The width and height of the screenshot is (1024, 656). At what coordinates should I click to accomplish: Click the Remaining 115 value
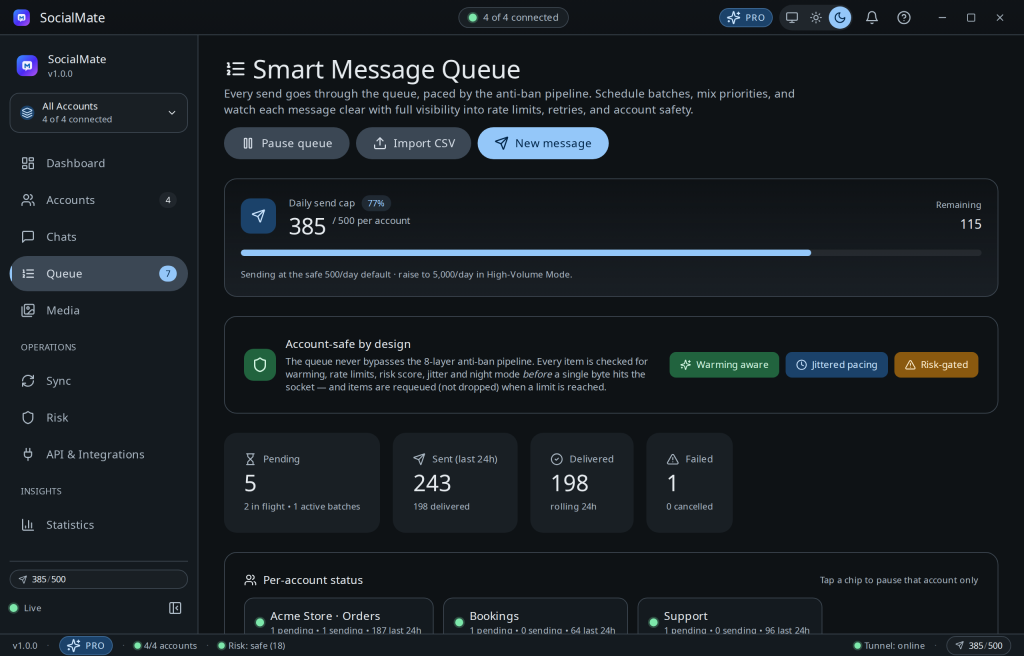click(970, 224)
